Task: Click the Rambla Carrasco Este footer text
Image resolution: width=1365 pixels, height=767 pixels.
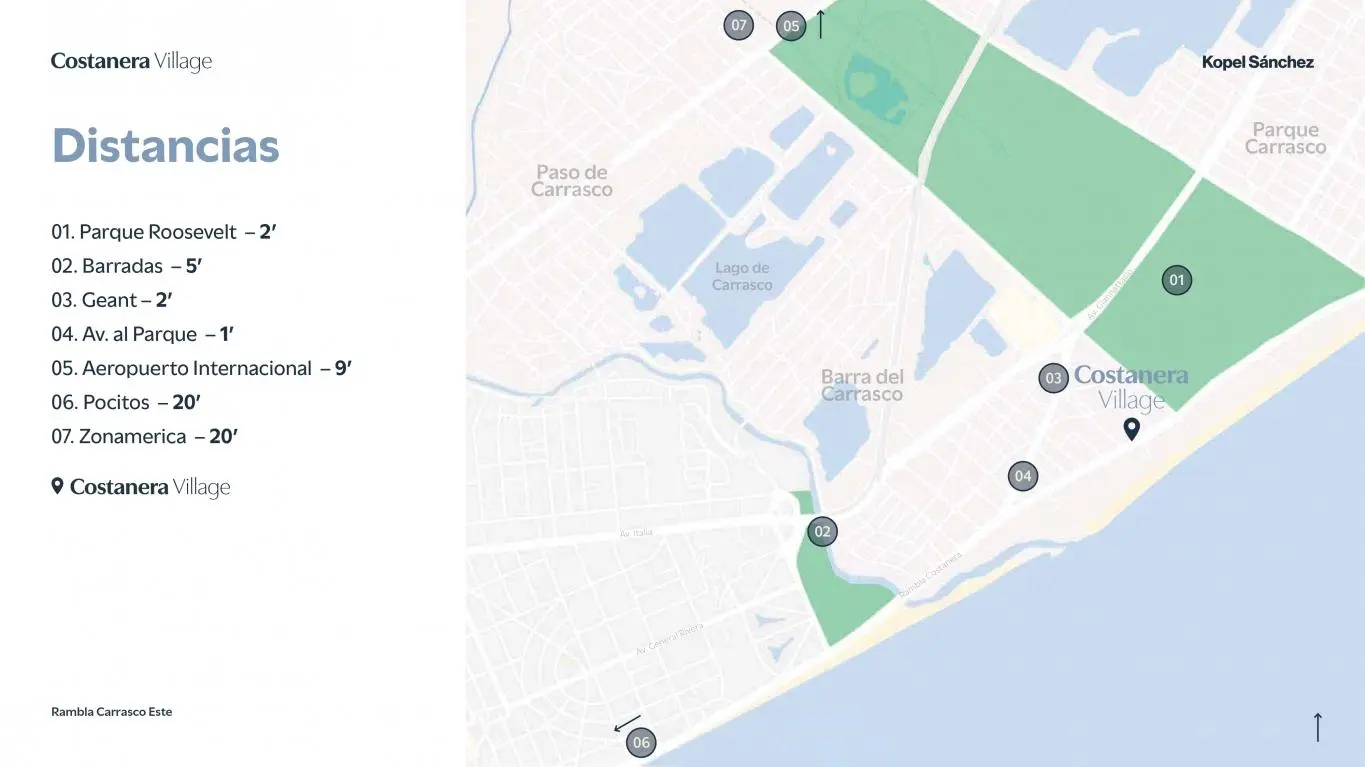Action: tap(112, 712)
